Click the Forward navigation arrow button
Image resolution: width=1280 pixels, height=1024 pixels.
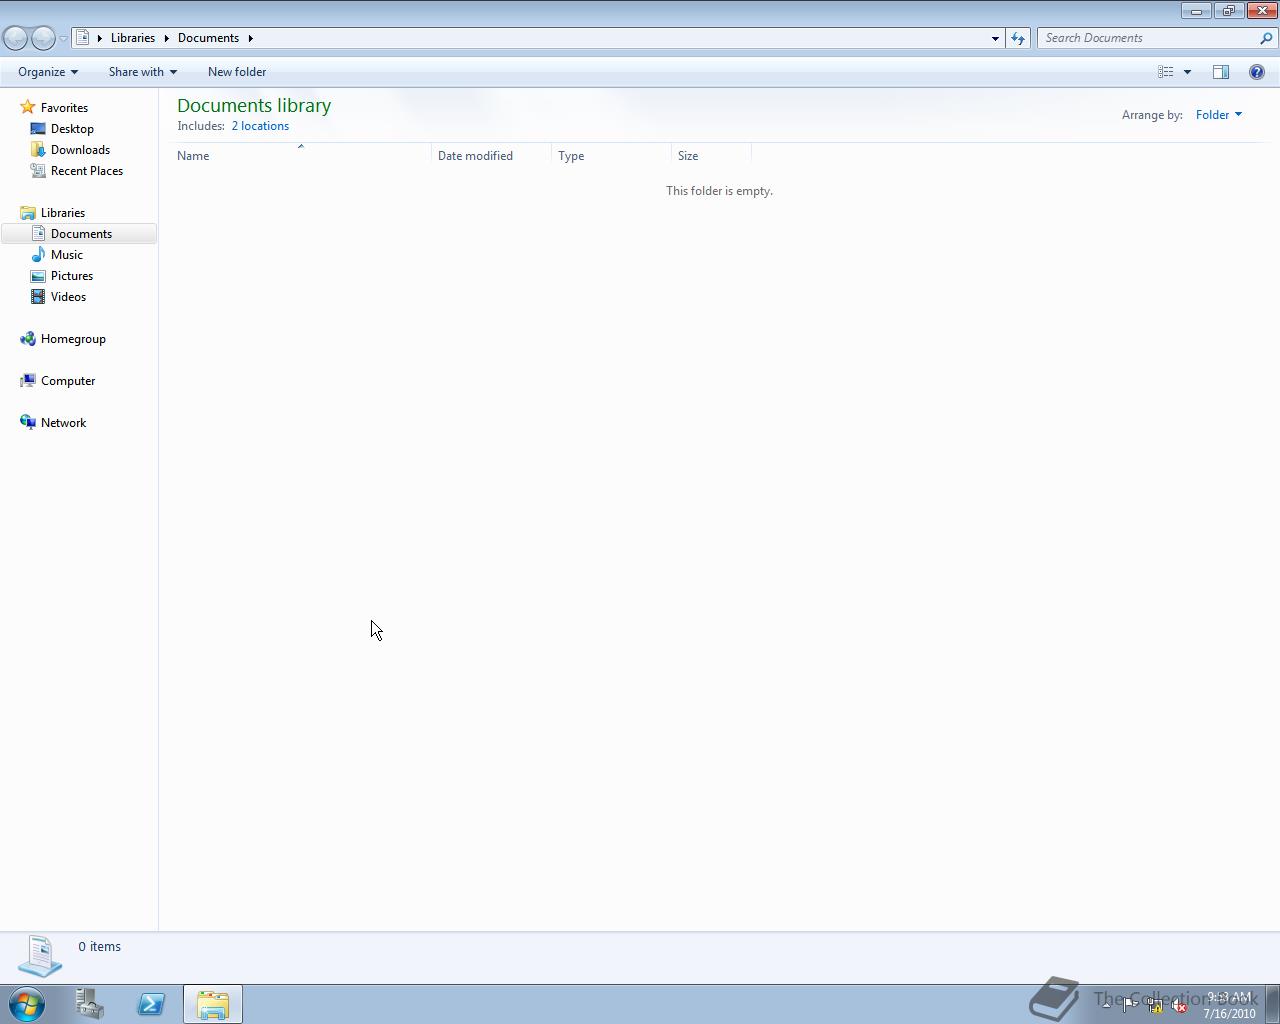point(43,38)
